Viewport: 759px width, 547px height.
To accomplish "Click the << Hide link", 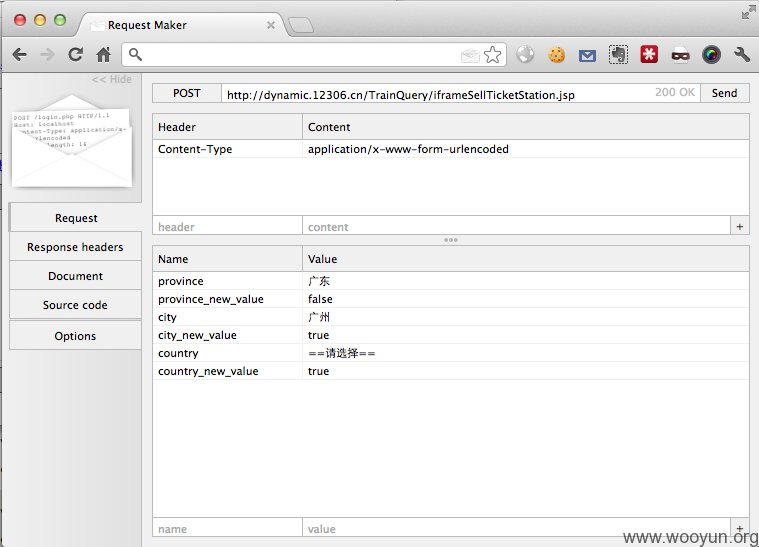I will click(111, 79).
